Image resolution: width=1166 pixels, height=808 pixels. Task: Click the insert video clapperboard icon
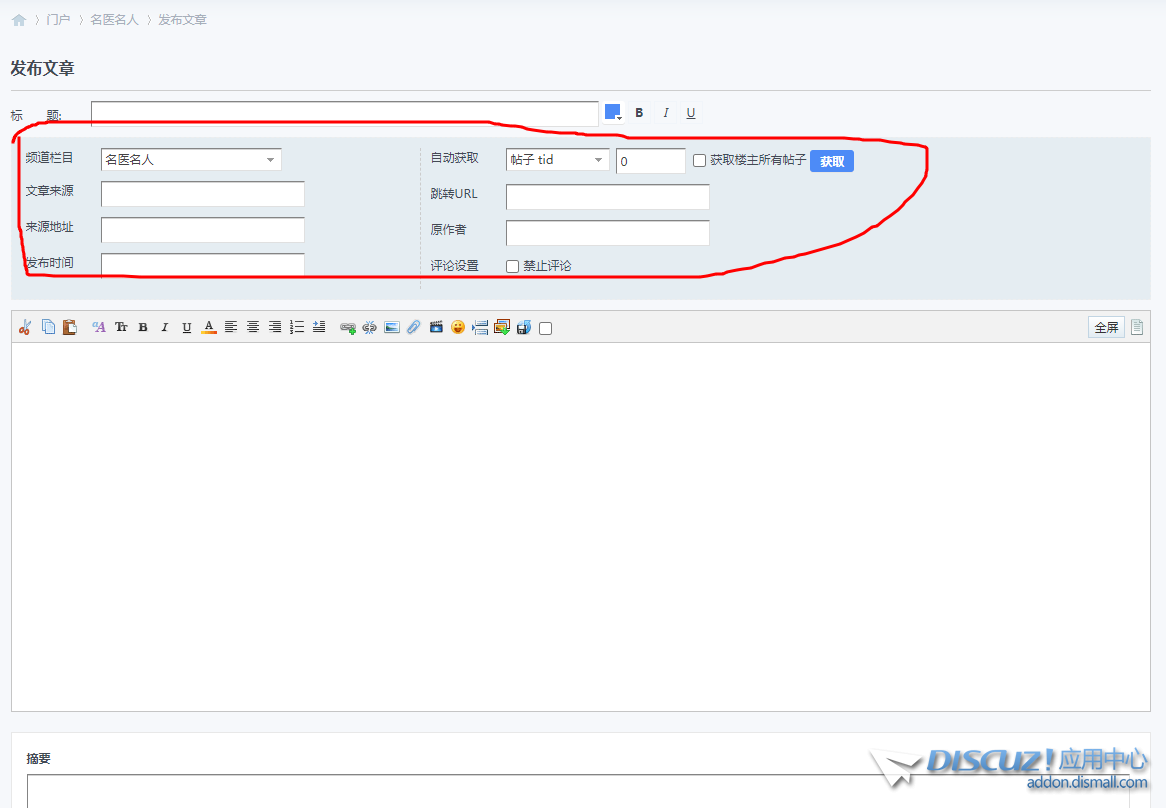[436, 327]
